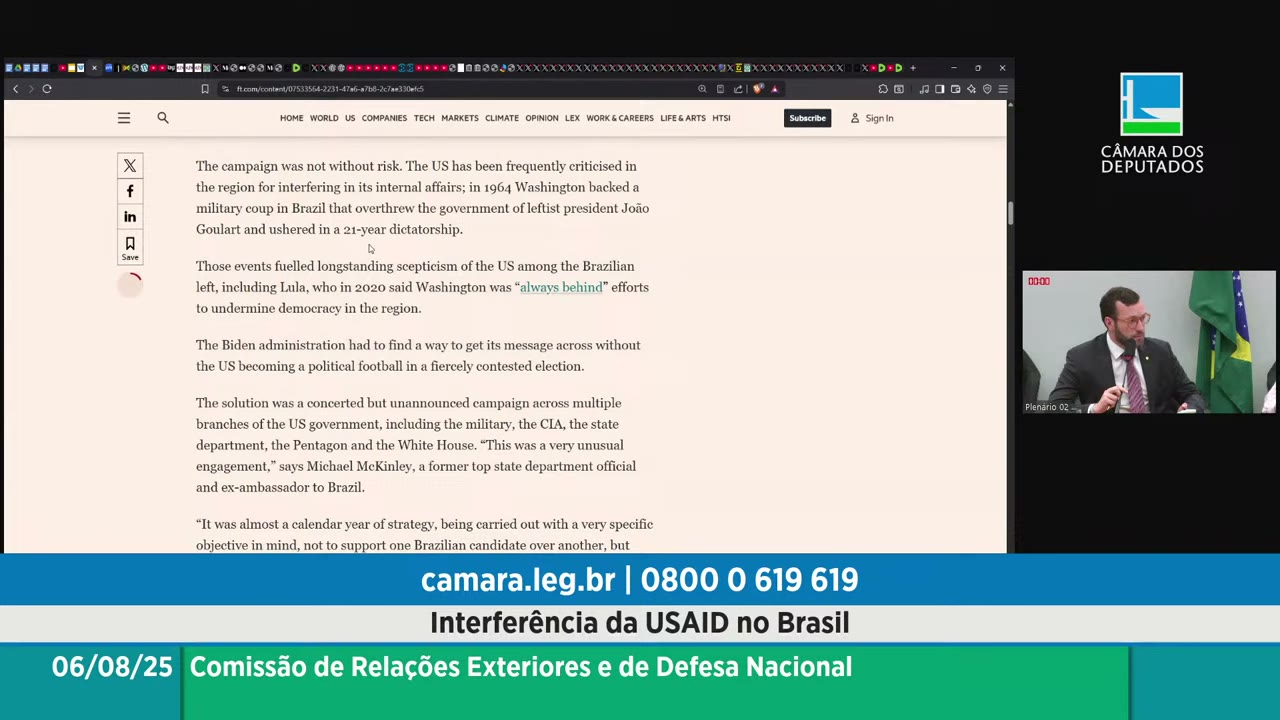Click the Sign In link

(872, 118)
